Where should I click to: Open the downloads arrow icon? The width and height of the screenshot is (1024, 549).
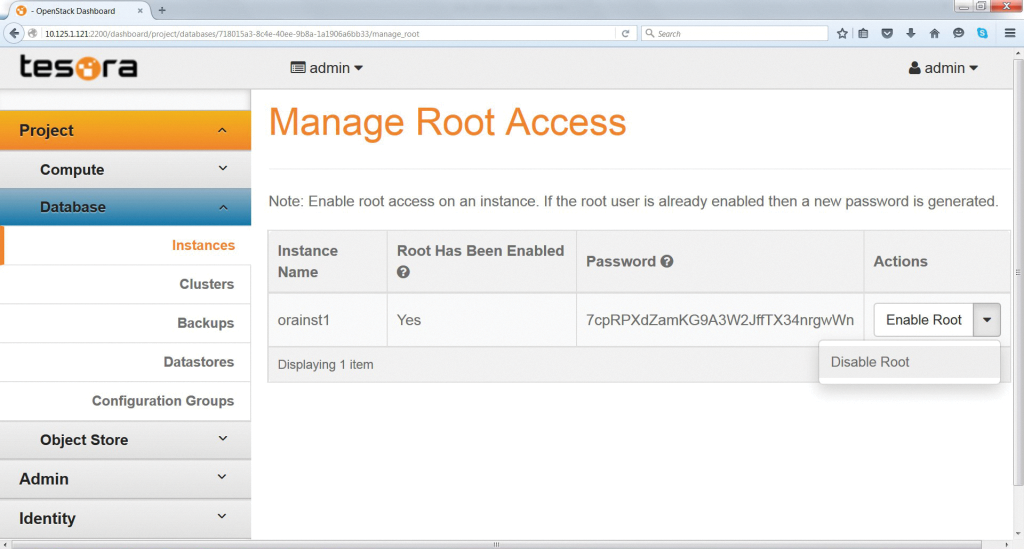(x=910, y=33)
